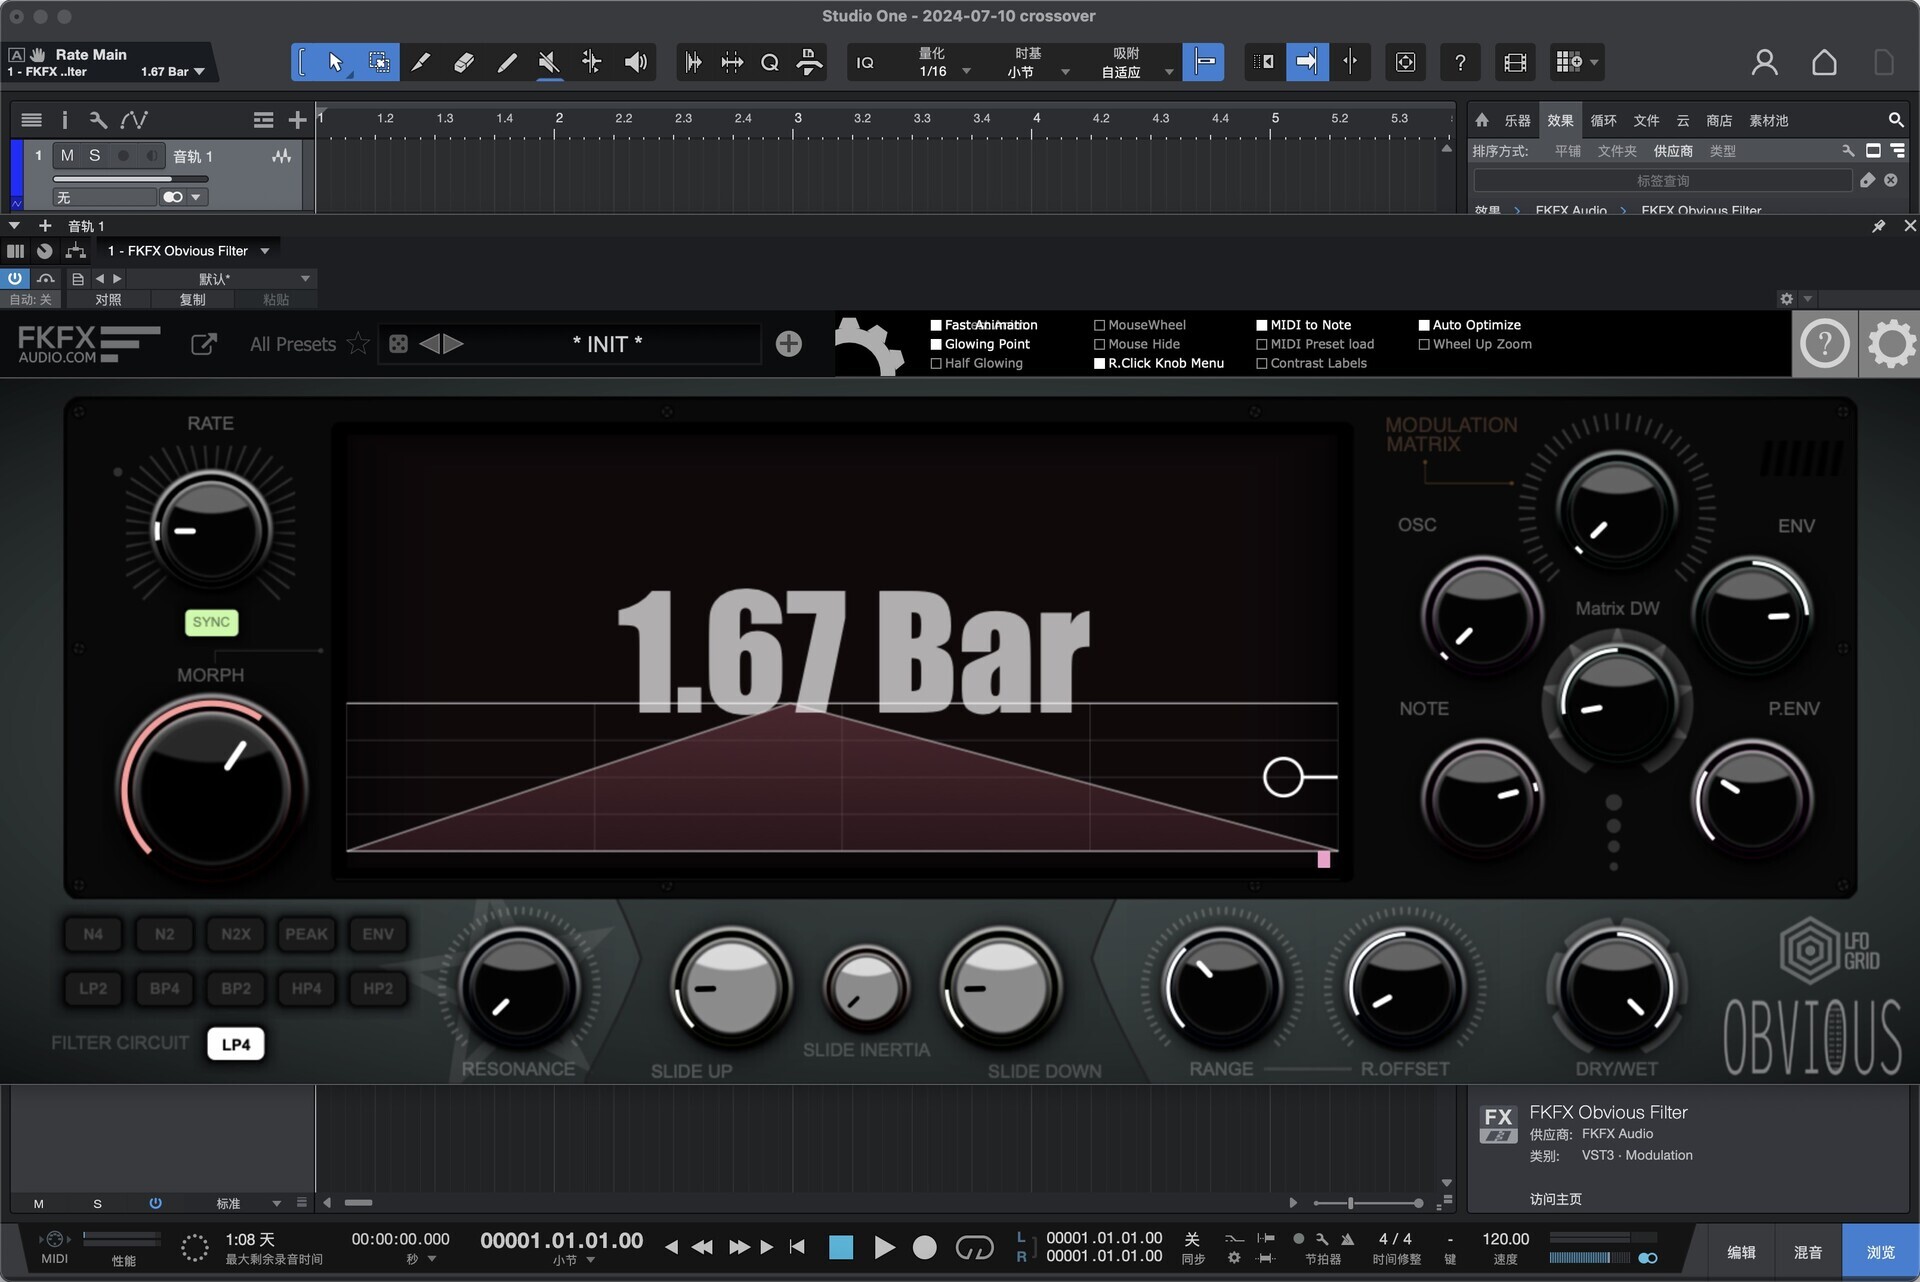Randomize preset with dice icon
This screenshot has height=1282, width=1920.
tap(398, 344)
